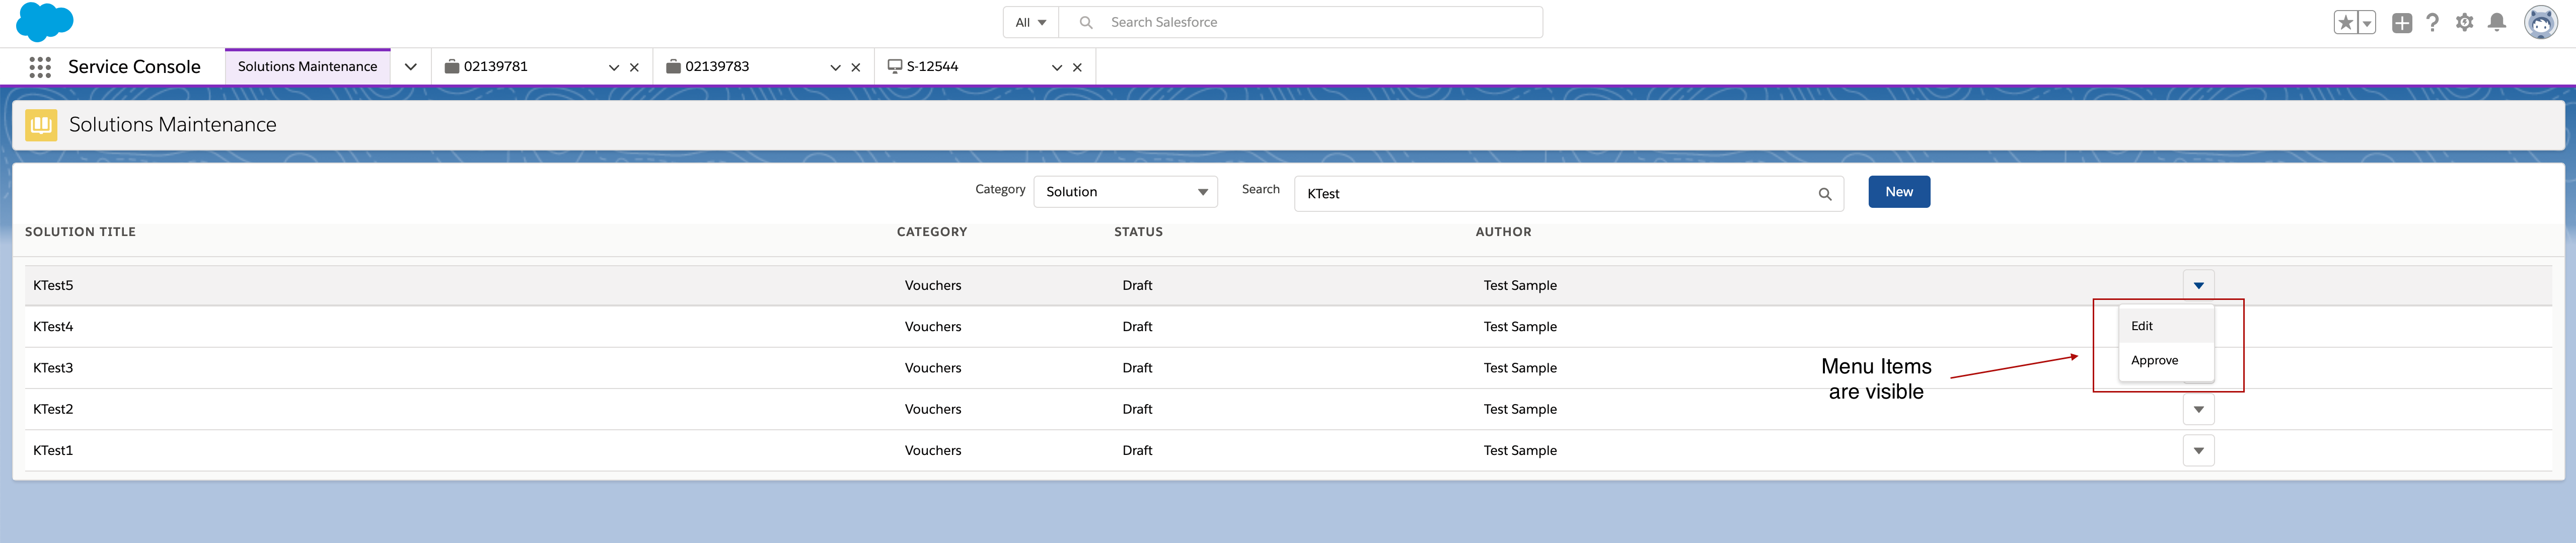Open the All search scope dropdown
Screen dimensions: 2576x543
pyautogui.click(x=1030, y=23)
